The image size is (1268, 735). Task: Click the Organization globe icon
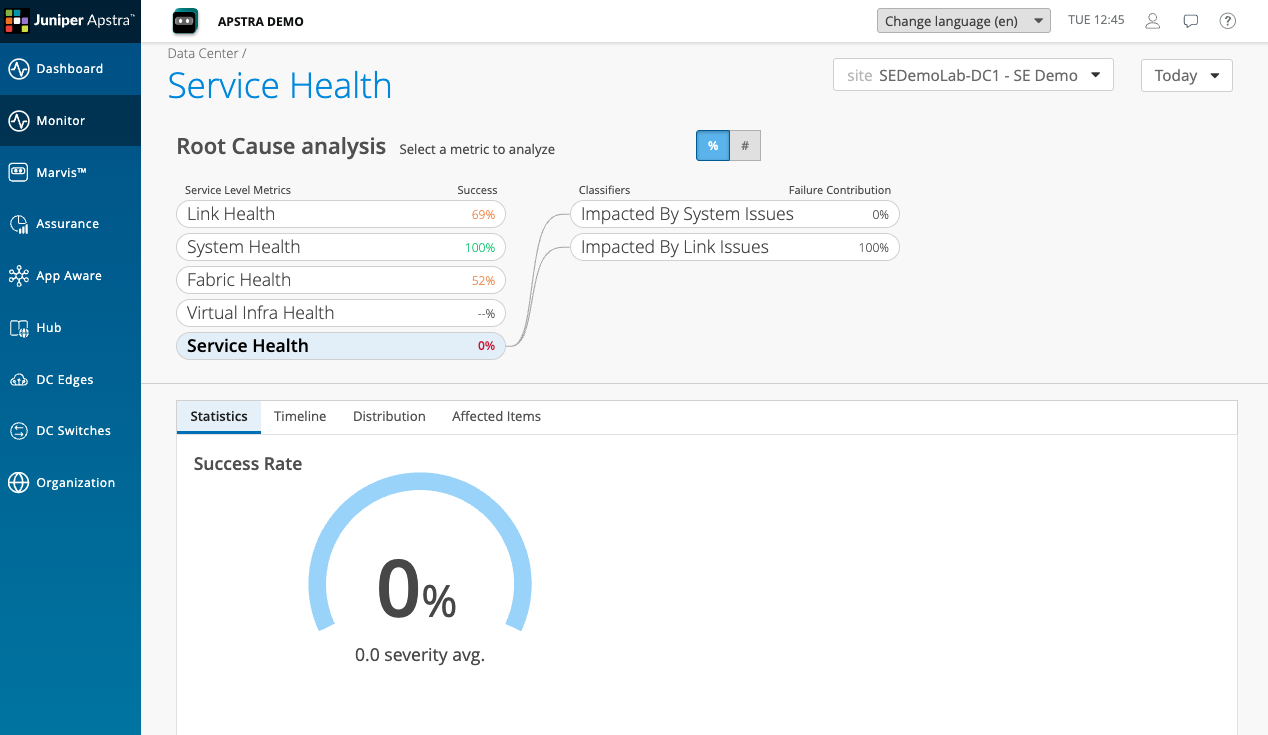(x=19, y=483)
